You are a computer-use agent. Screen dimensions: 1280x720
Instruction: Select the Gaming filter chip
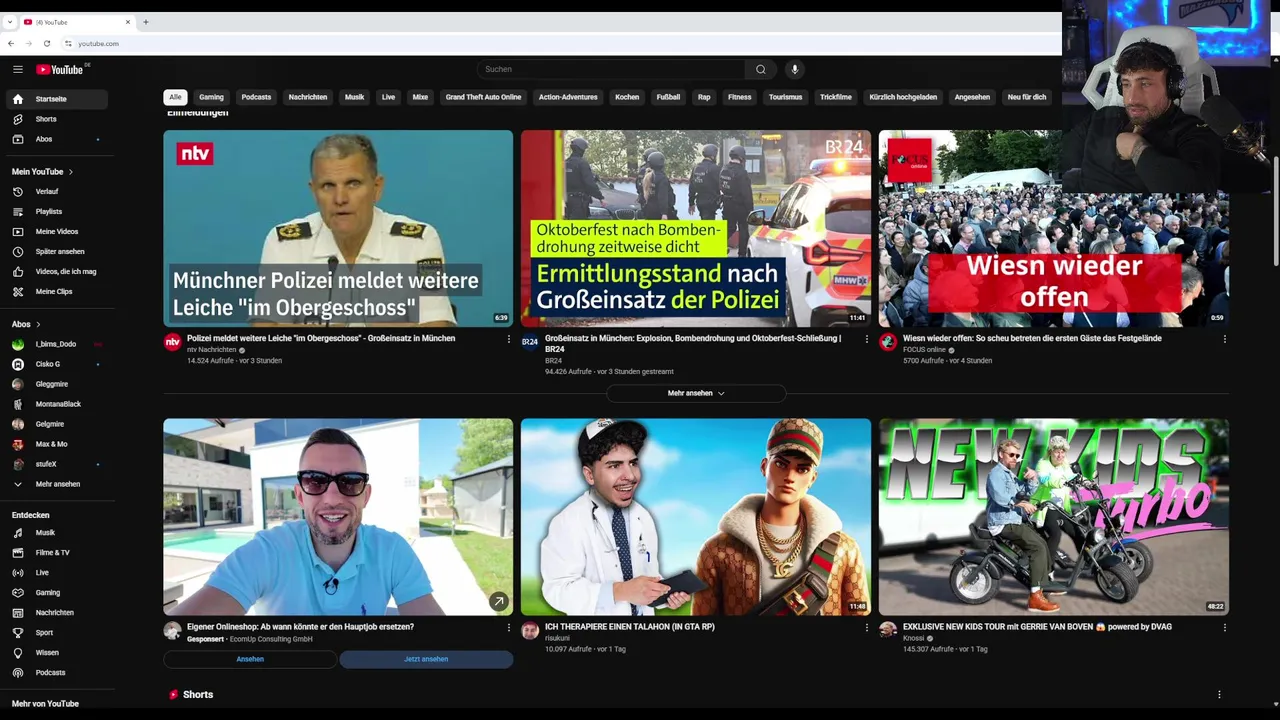211,97
